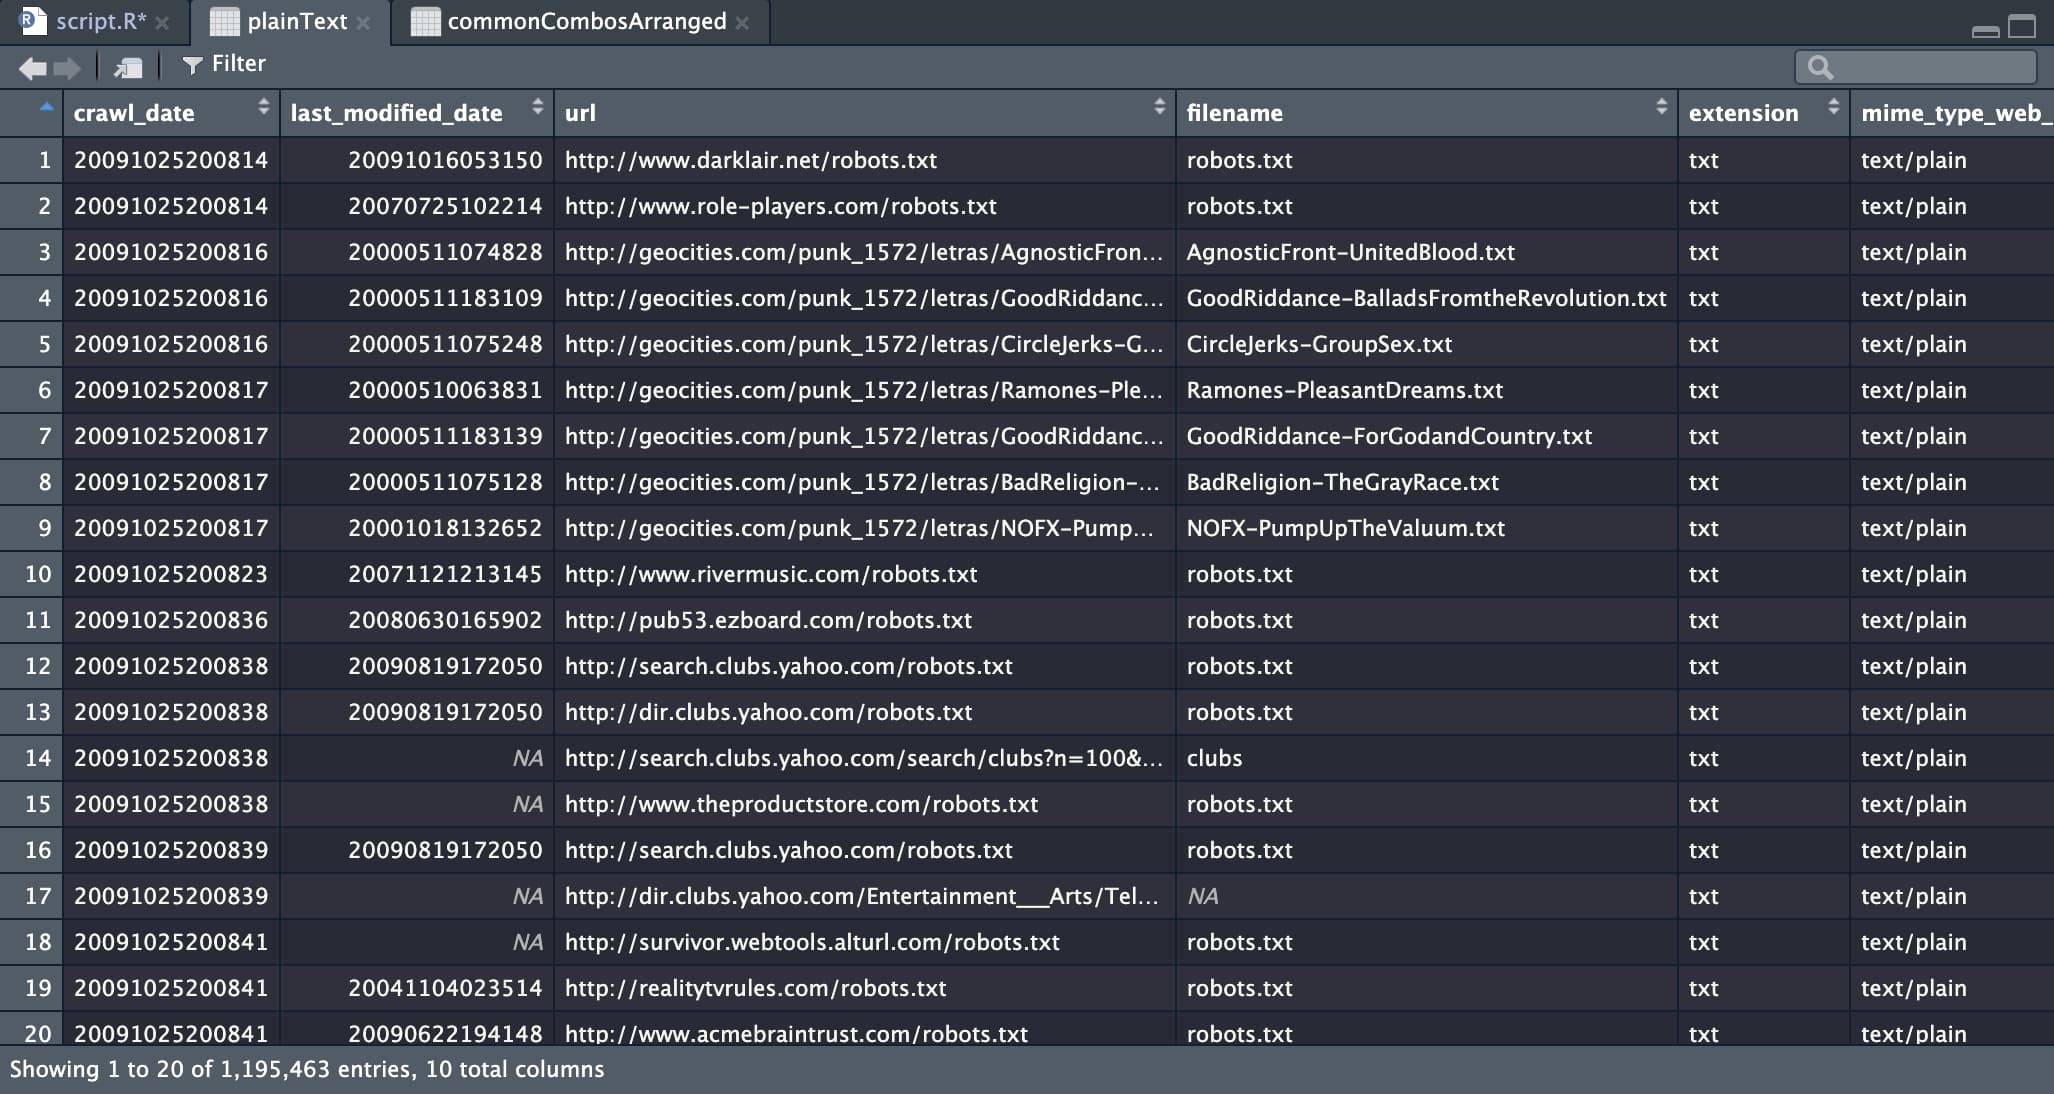The width and height of the screenshot is (2054, 1094).
Task: Switch to the script.R tab
Action: pyautogui.click(x=98, y=21)
